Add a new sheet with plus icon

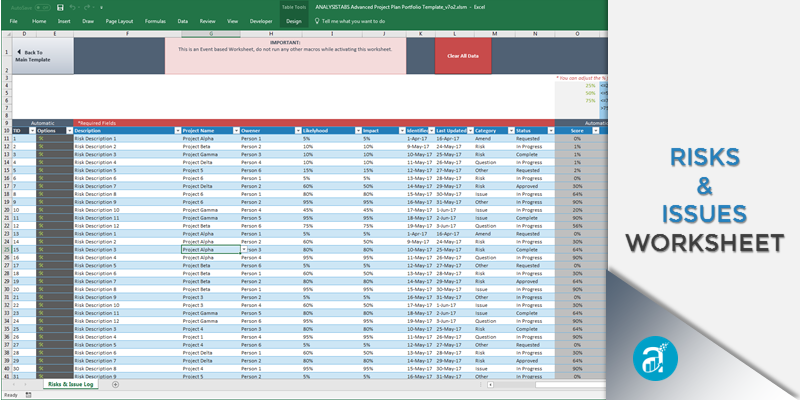tap(115, 384)
